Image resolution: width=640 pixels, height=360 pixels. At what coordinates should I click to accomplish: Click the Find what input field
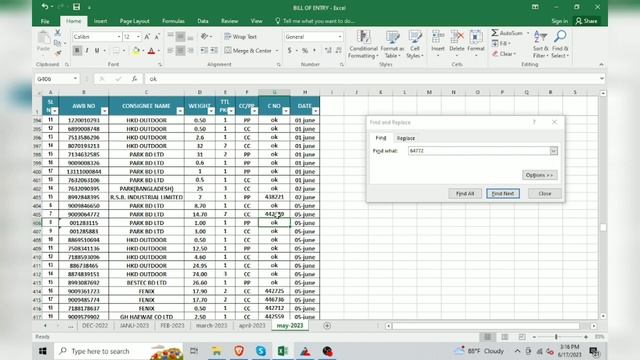click(479, 151)
